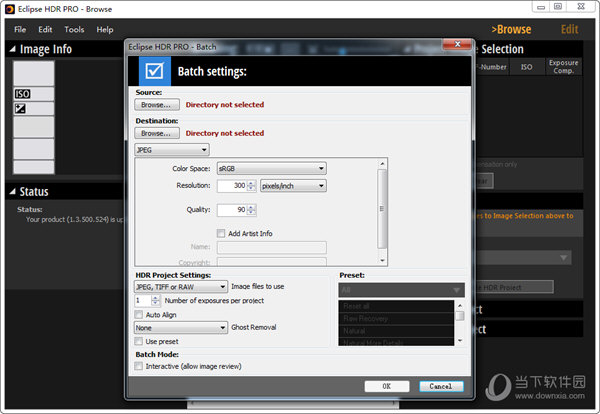This screenshot has height=414, width=600.
Task: Enable the Auto Align checkbox
Action: pyautogui.click(x=139, y=315)
